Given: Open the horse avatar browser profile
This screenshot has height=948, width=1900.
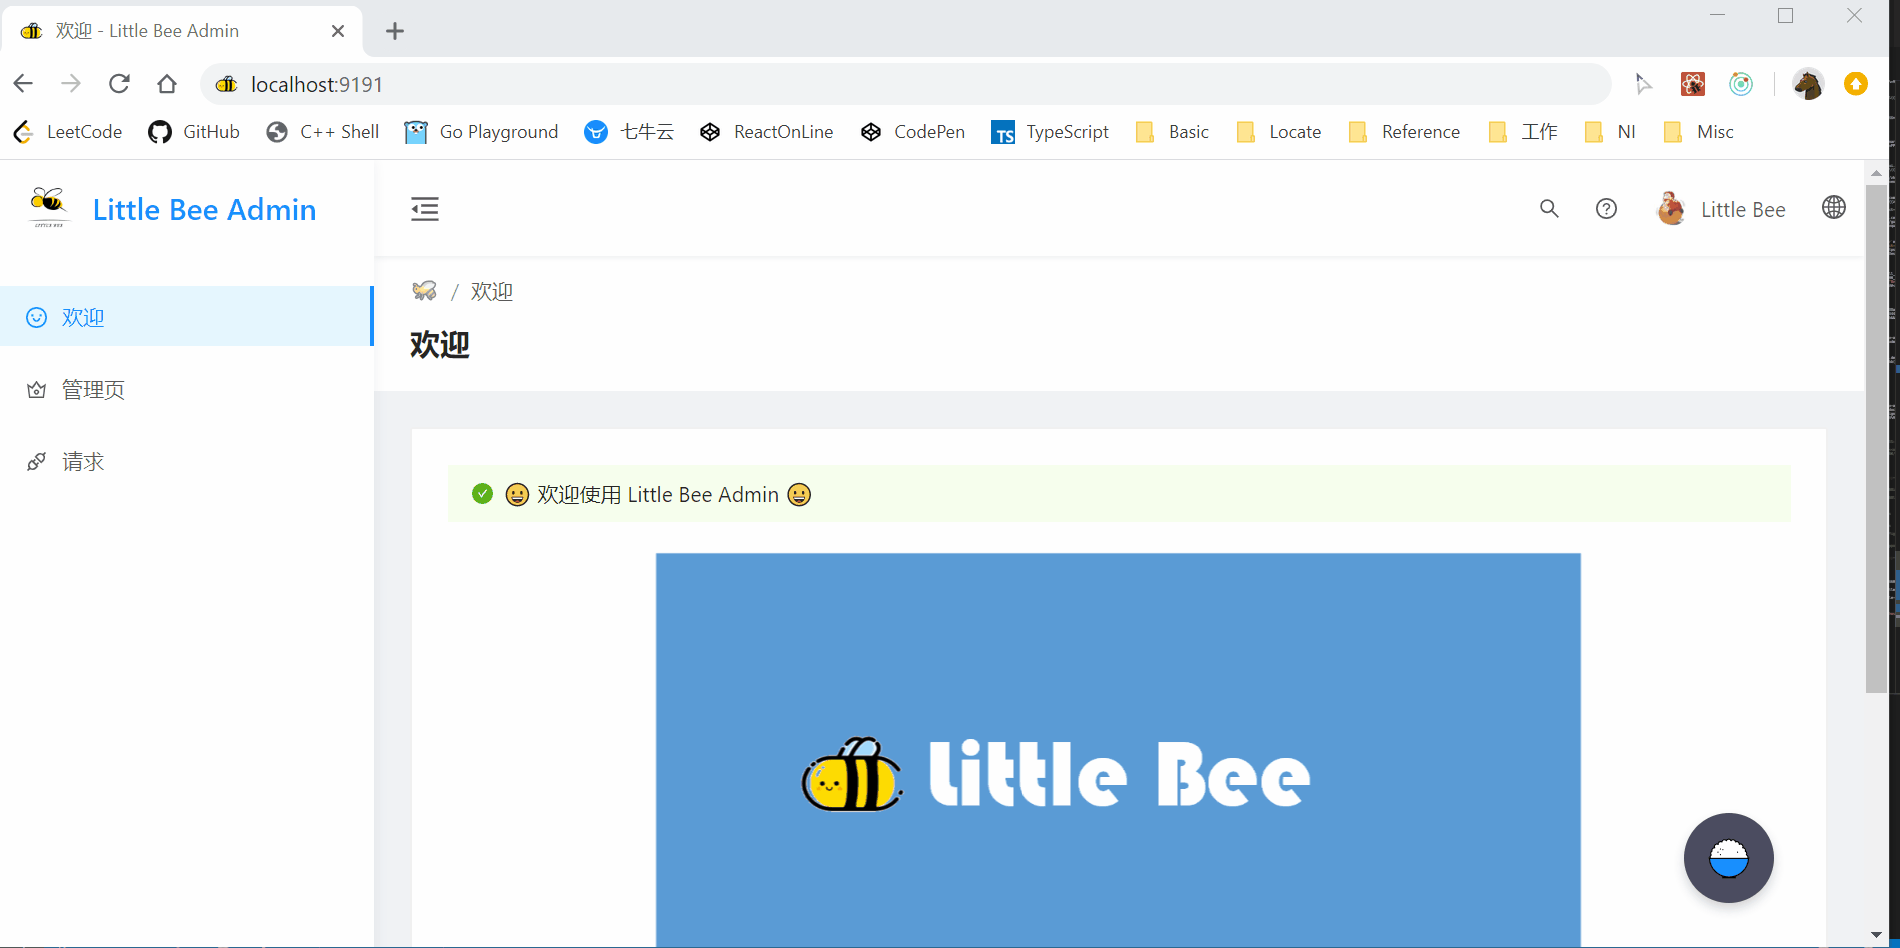Looking at the screenshot, I should coord(1808,84).
